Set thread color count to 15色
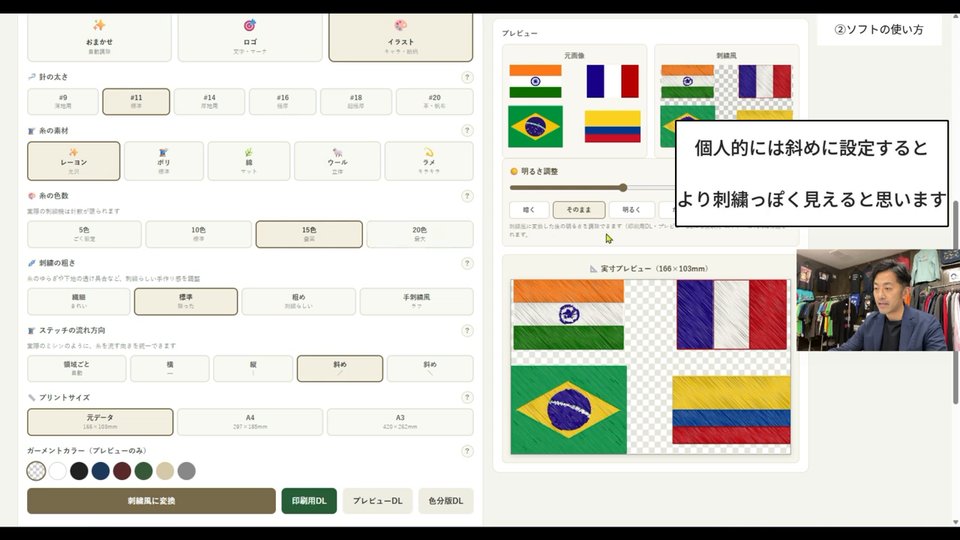Screen dimensions: 960x540 coord(309,234)
